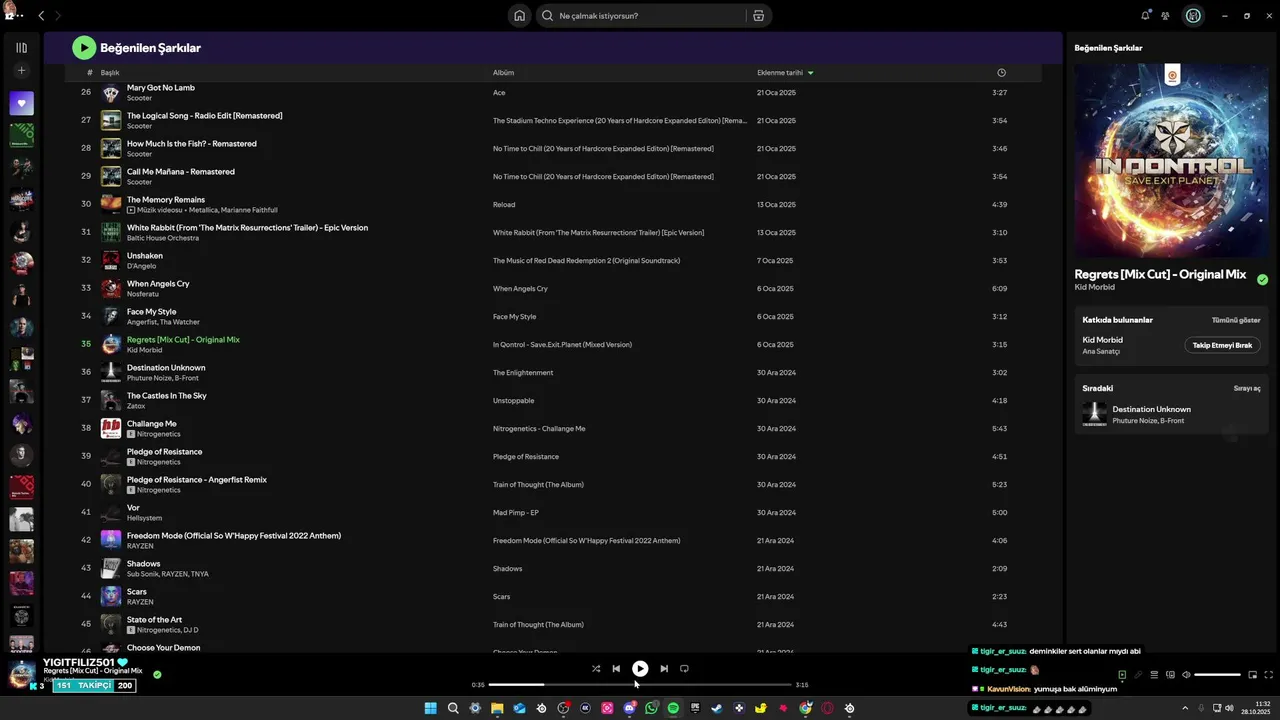The image size is (1280, 720).
Task: Open Spotify from the Windows taskbar
Action: pos(673,708)
